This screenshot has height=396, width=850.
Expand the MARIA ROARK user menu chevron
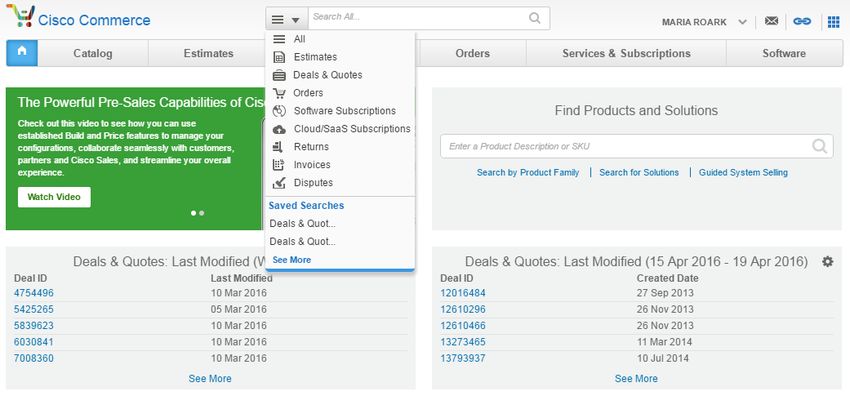pos(742,22)
